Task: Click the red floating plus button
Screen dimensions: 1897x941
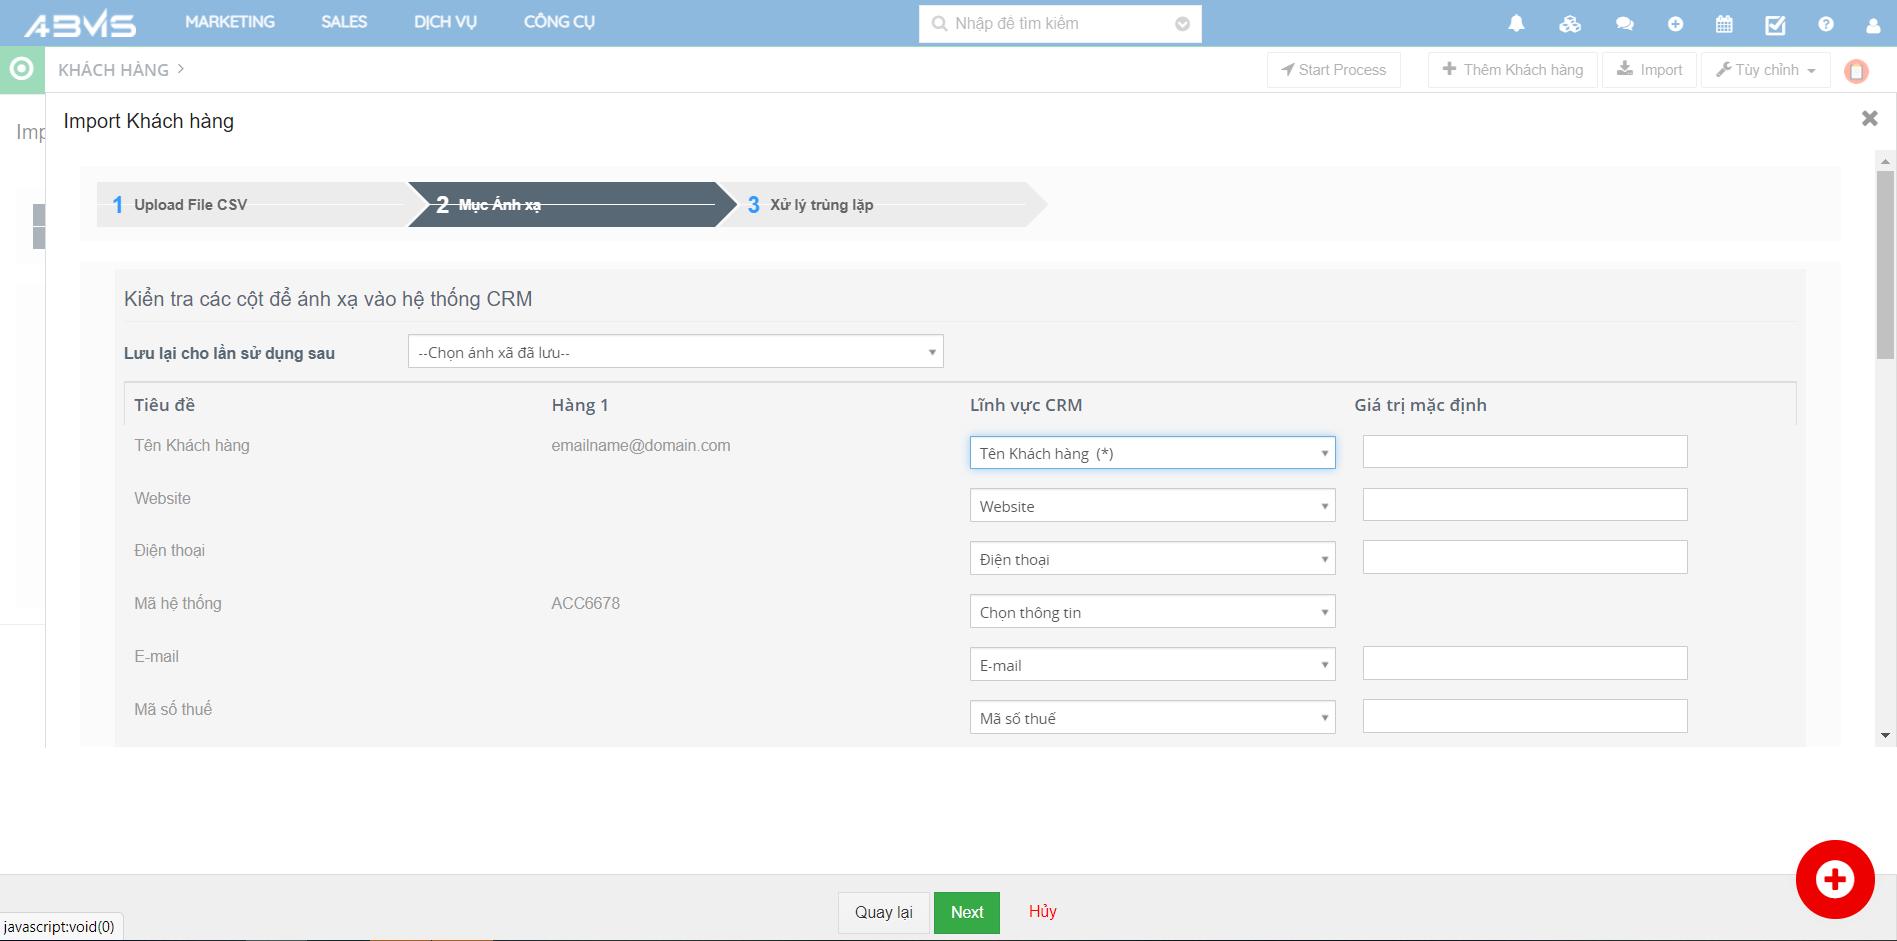Action: pyautogui.click(x=1834, y=879)
